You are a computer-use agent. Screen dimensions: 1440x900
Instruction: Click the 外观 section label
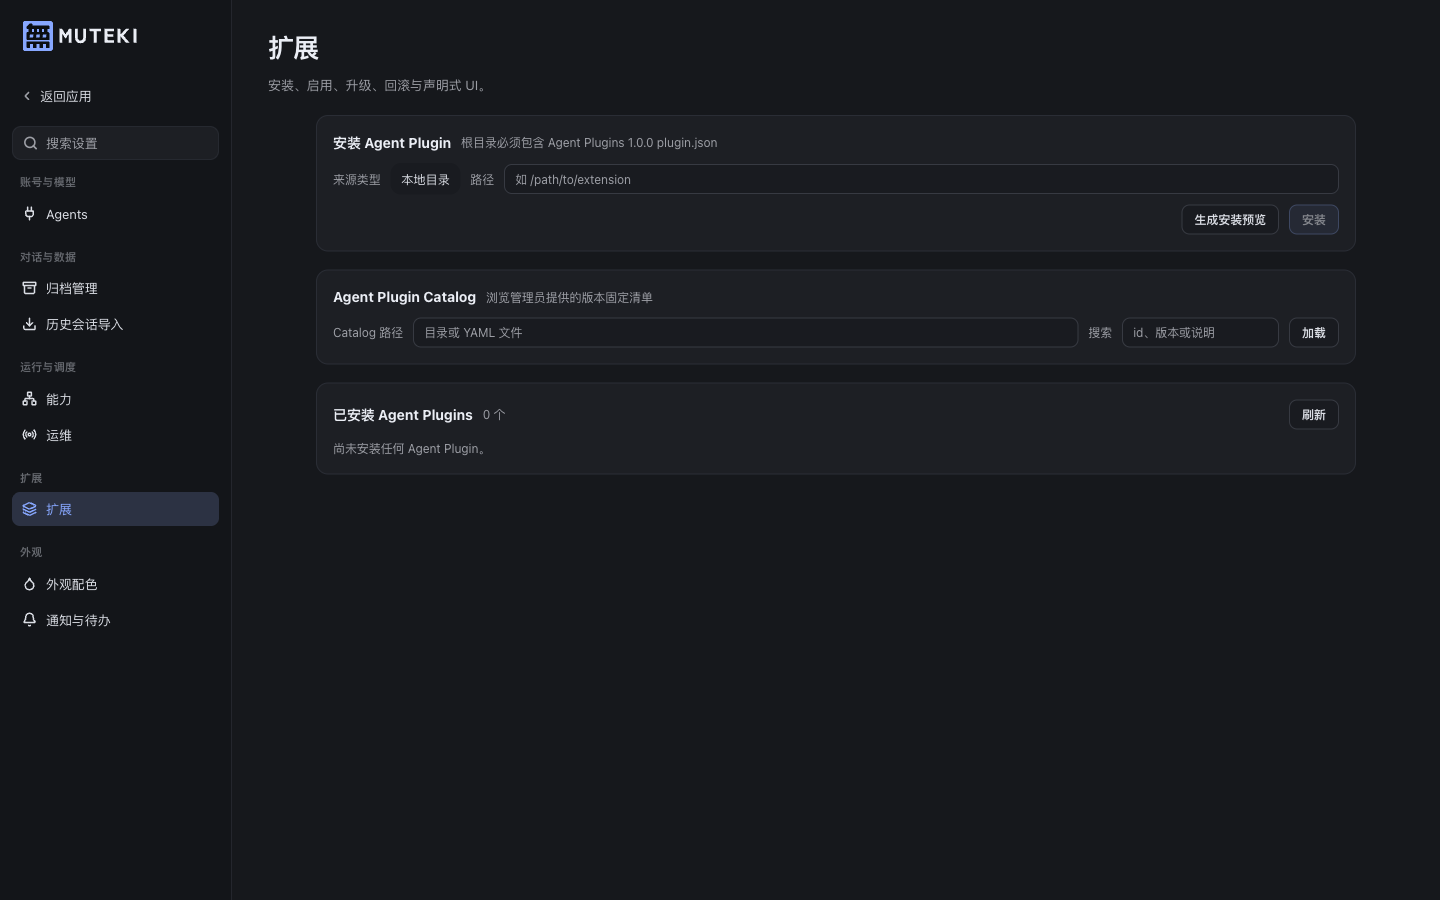pos(31,552)
